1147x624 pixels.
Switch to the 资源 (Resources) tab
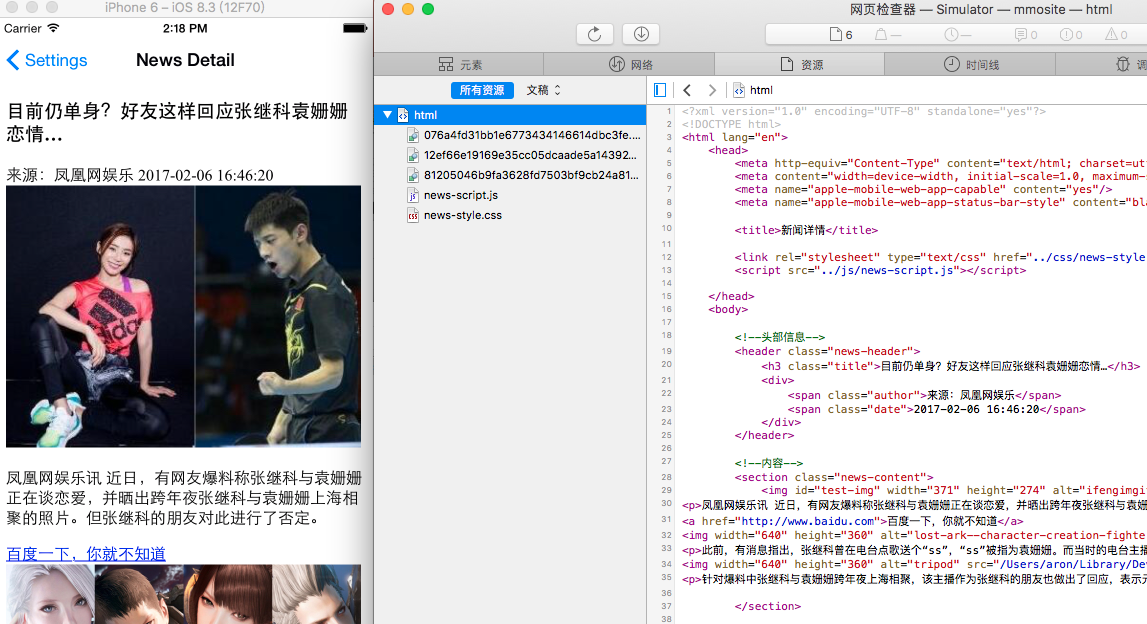[x=800, y=64]
